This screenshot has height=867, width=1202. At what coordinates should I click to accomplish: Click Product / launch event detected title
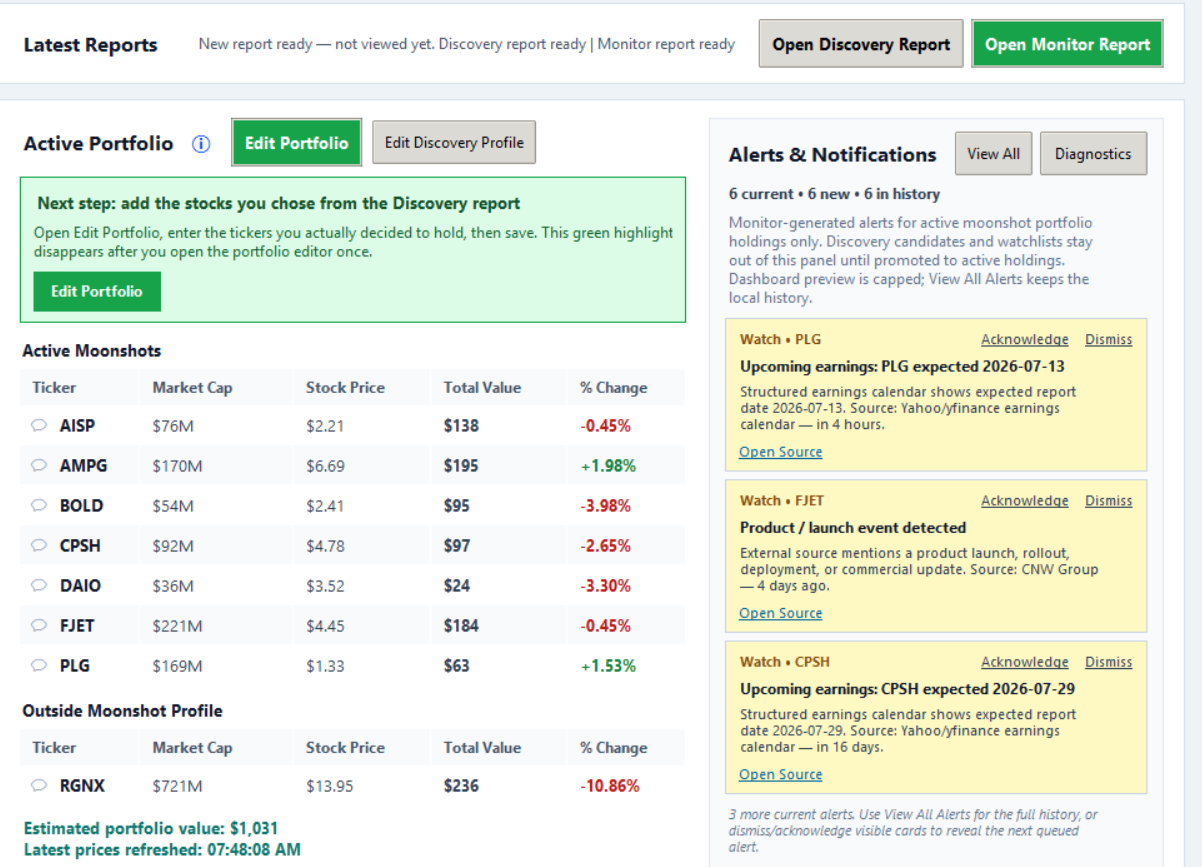(853, 528)
